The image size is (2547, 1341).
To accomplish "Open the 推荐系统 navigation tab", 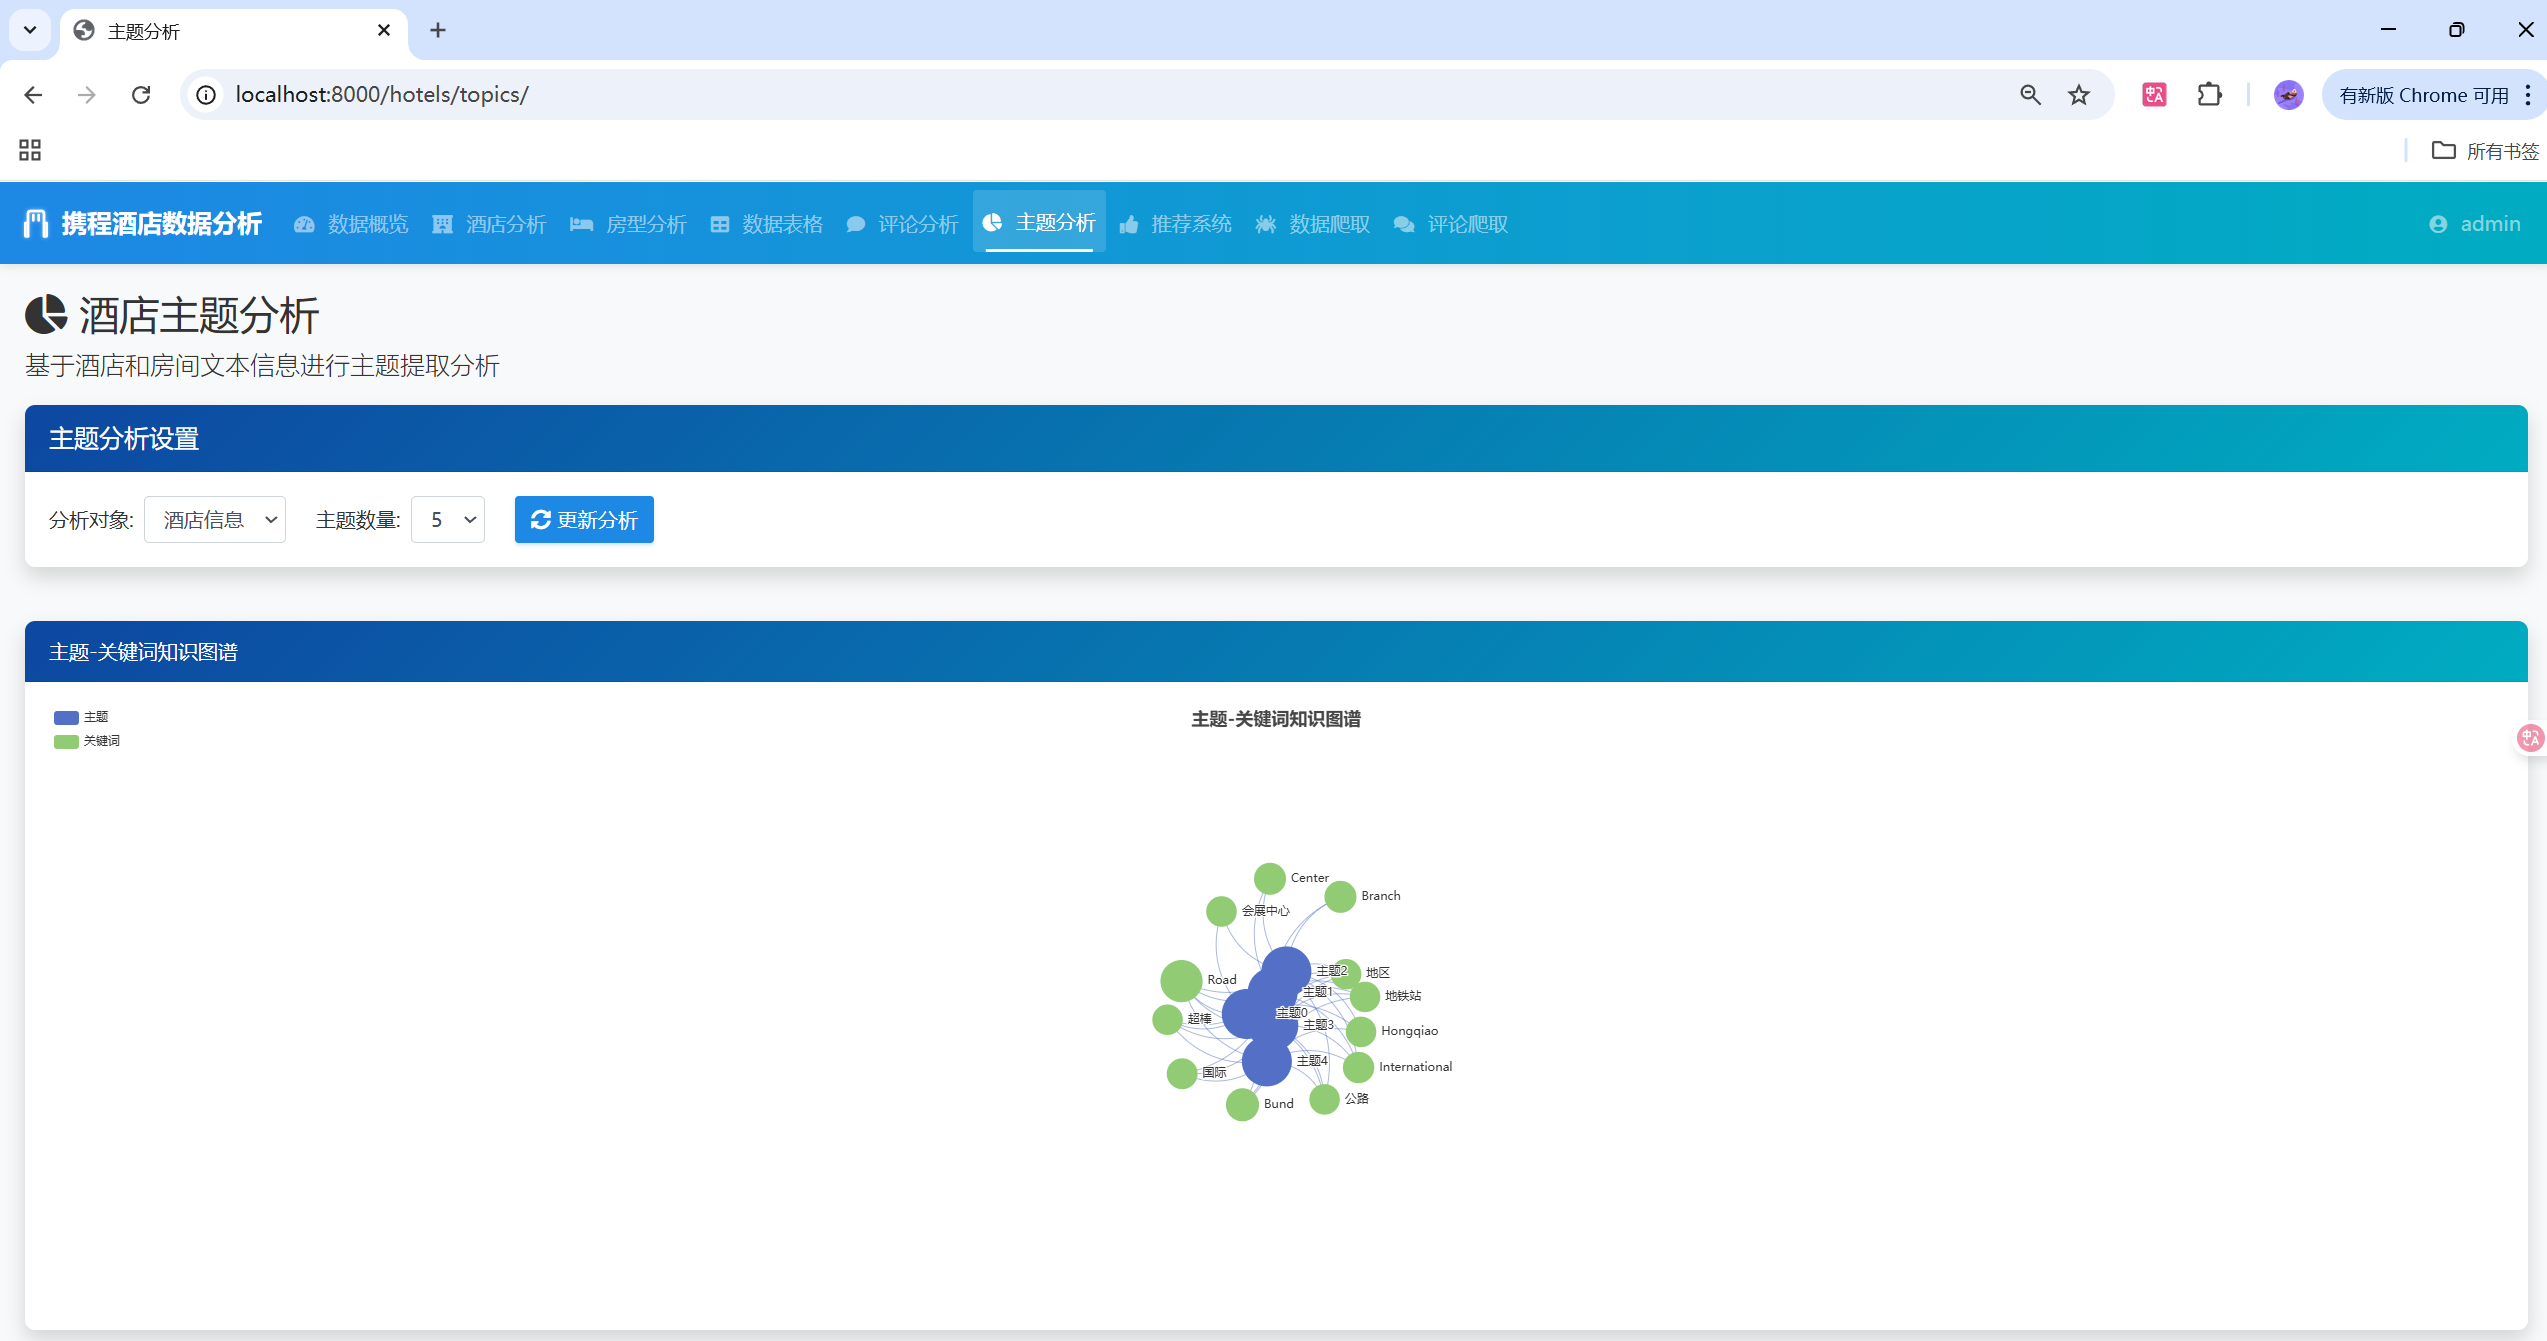I will click(1176, 224).
